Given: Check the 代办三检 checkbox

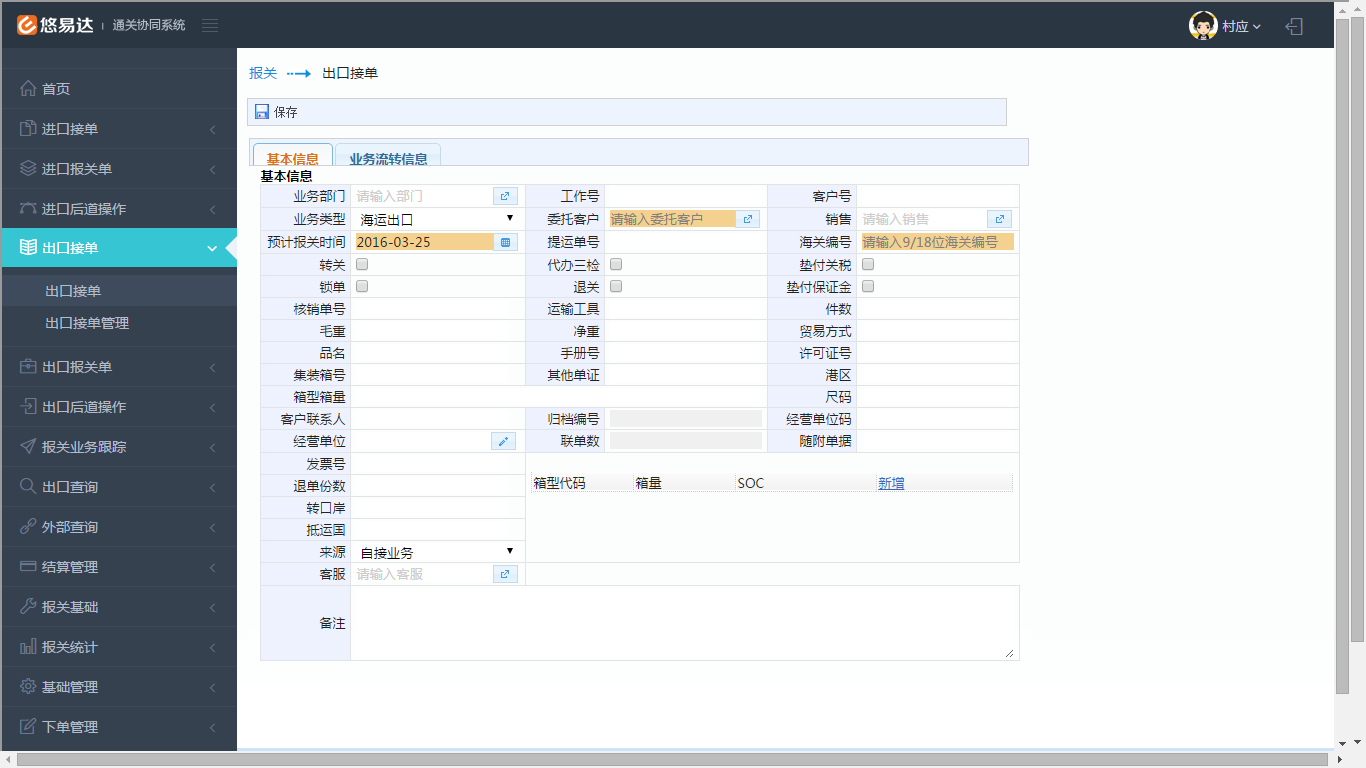Looking at the screenshot, I should point(616,264).
